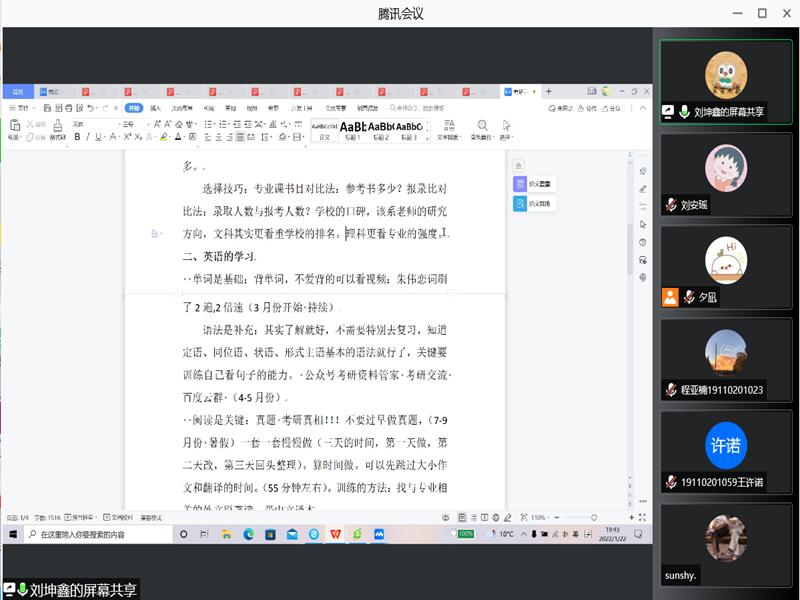Click the text highlight color icon

pos(162,137)
